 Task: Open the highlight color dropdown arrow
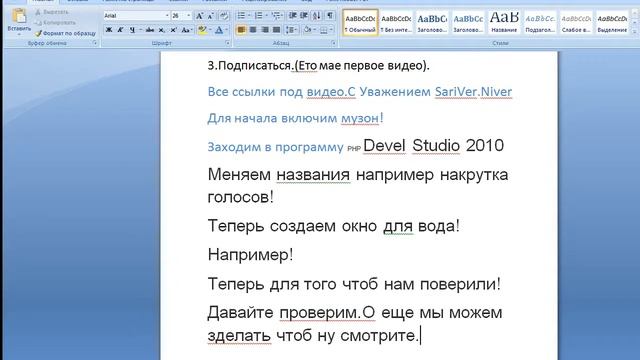click(x=210, y=30)
